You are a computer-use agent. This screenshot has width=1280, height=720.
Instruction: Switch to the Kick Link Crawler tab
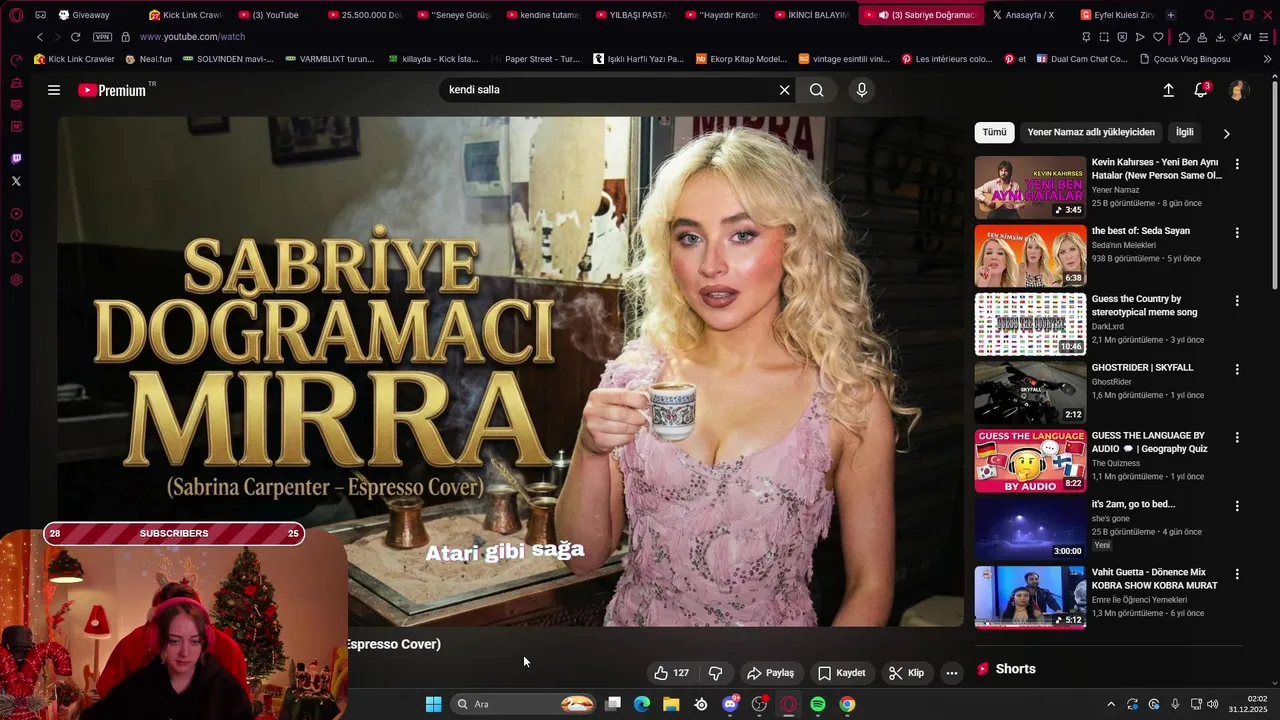coord(186,15)
